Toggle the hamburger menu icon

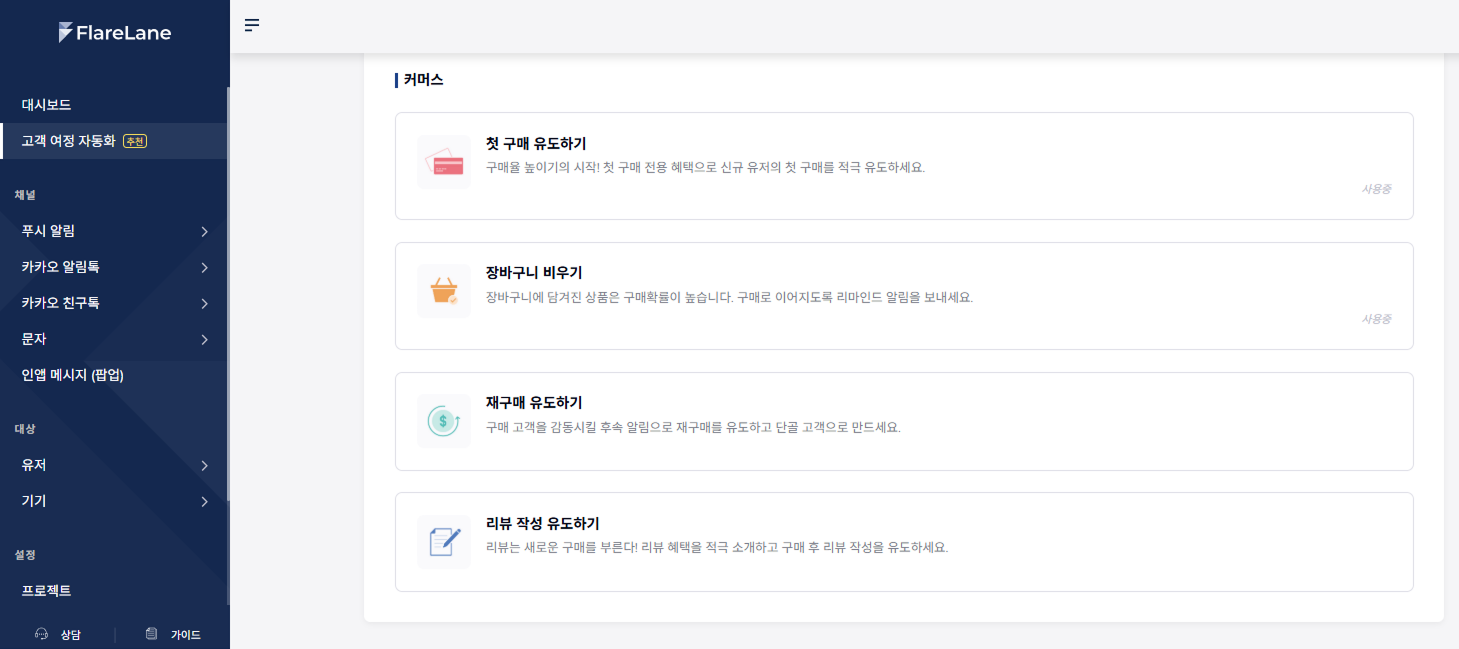pyautogui.click(x=252, y=25)
